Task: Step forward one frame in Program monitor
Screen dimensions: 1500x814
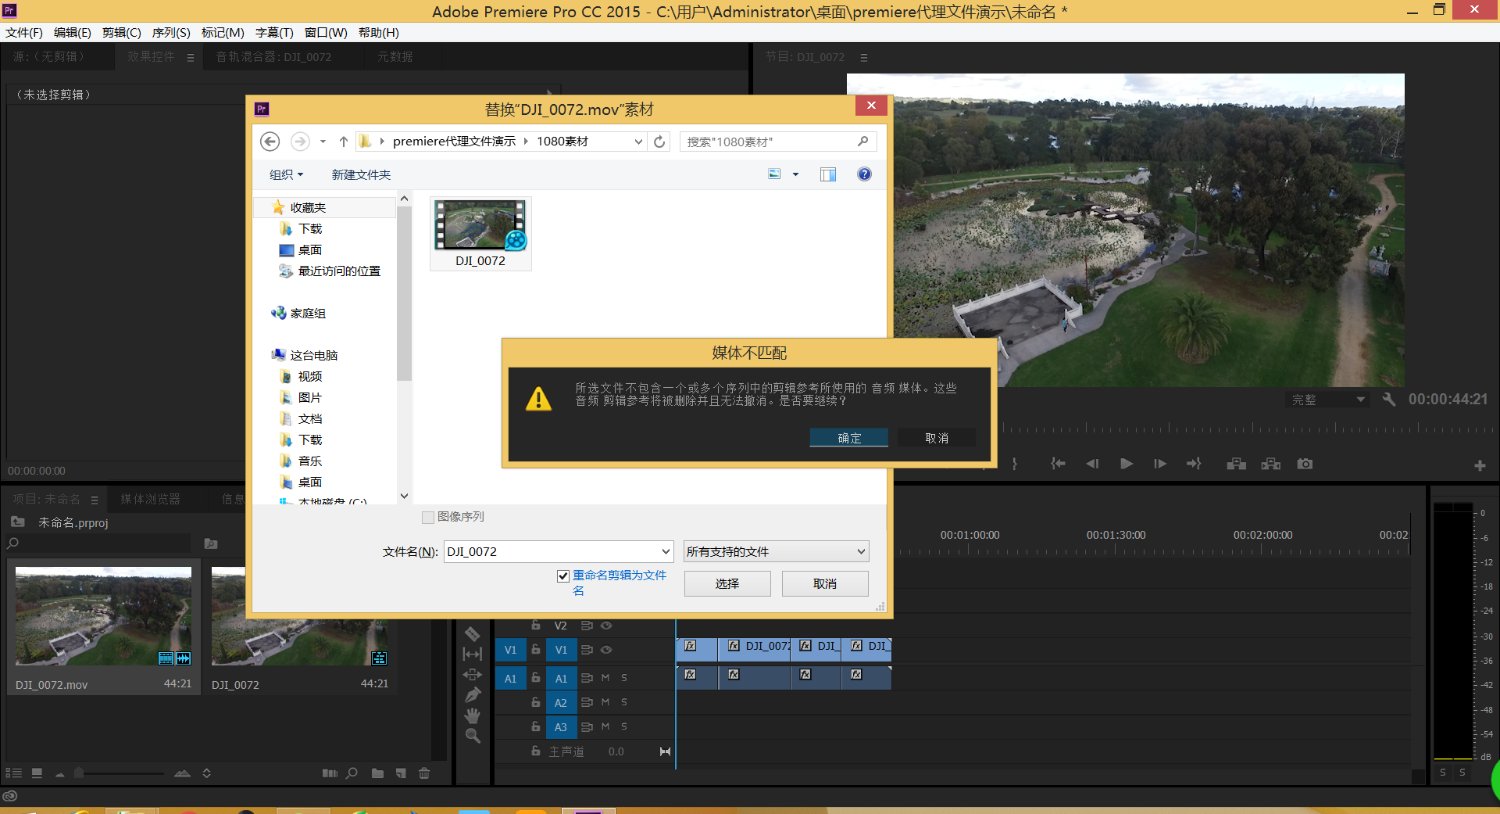Action: [1160, 464]
